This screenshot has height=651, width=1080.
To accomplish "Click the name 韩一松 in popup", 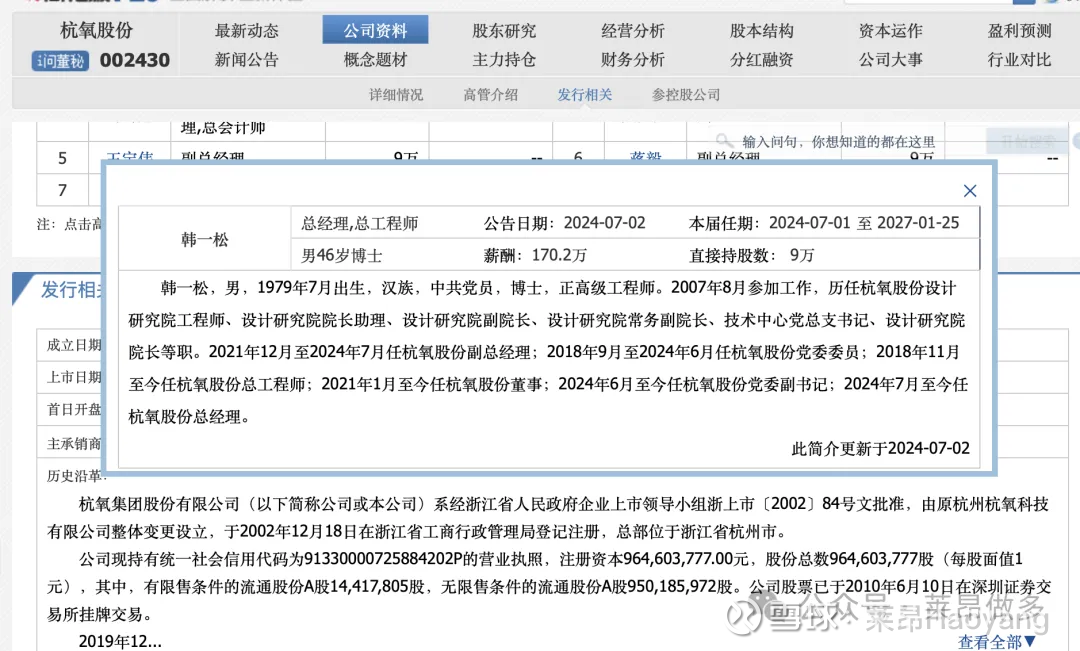I will tap(205, 239).
